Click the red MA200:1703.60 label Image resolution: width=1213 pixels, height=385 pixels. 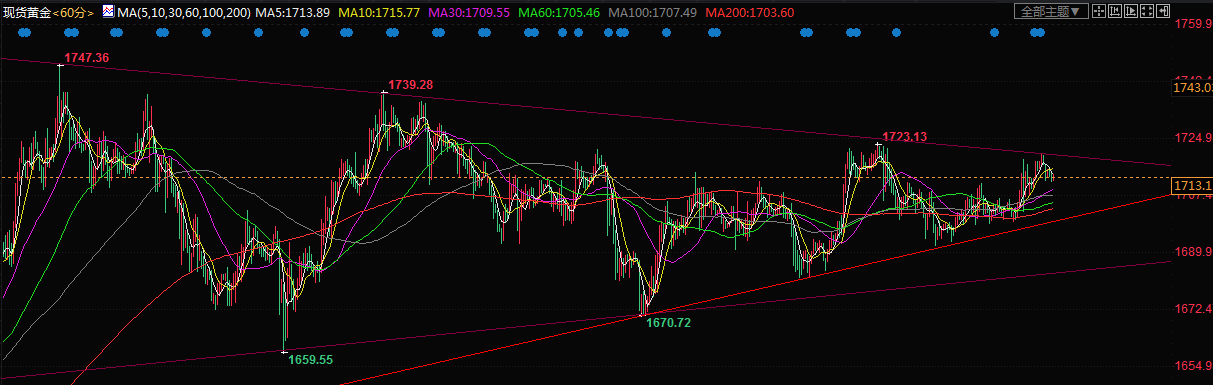(x=751, y=11)
